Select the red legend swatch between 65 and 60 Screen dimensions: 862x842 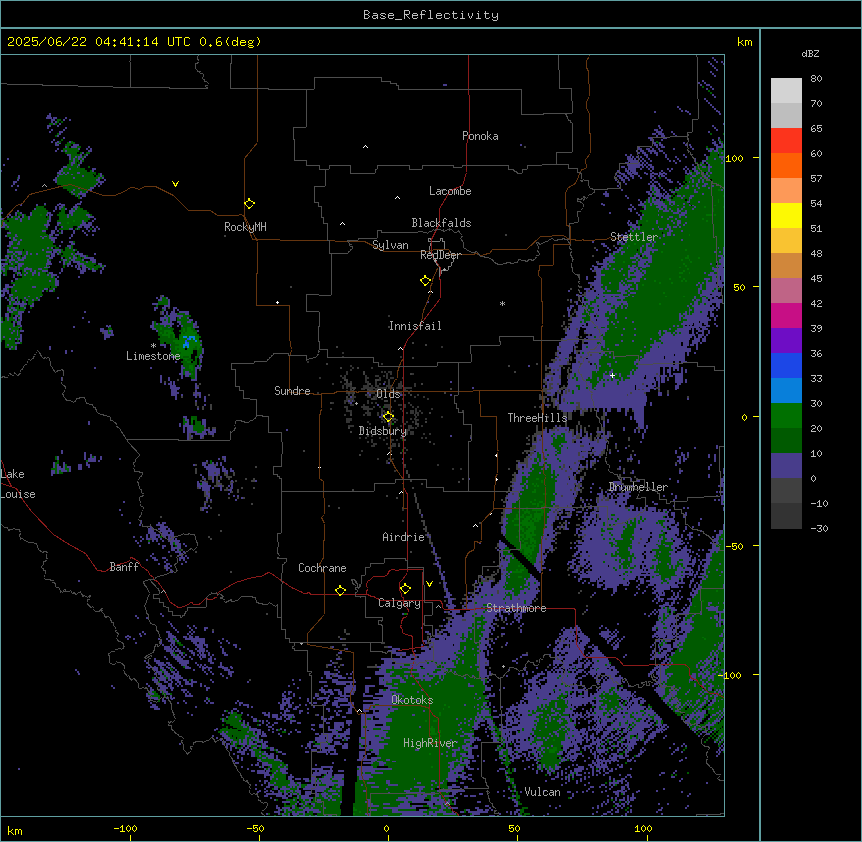click(x=786, y=141)
